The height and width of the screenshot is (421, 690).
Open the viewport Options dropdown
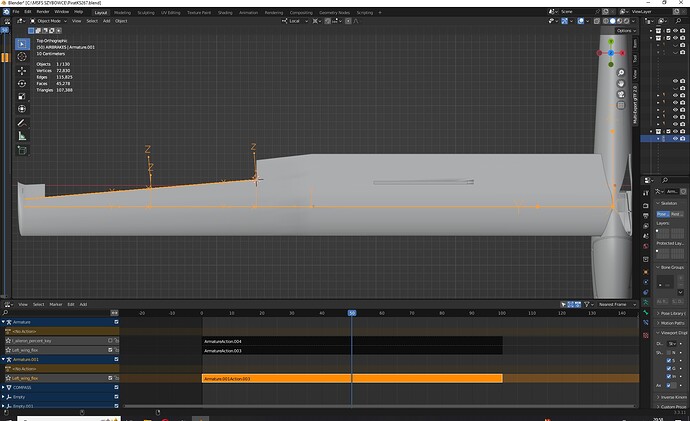[x=626, y=31]
